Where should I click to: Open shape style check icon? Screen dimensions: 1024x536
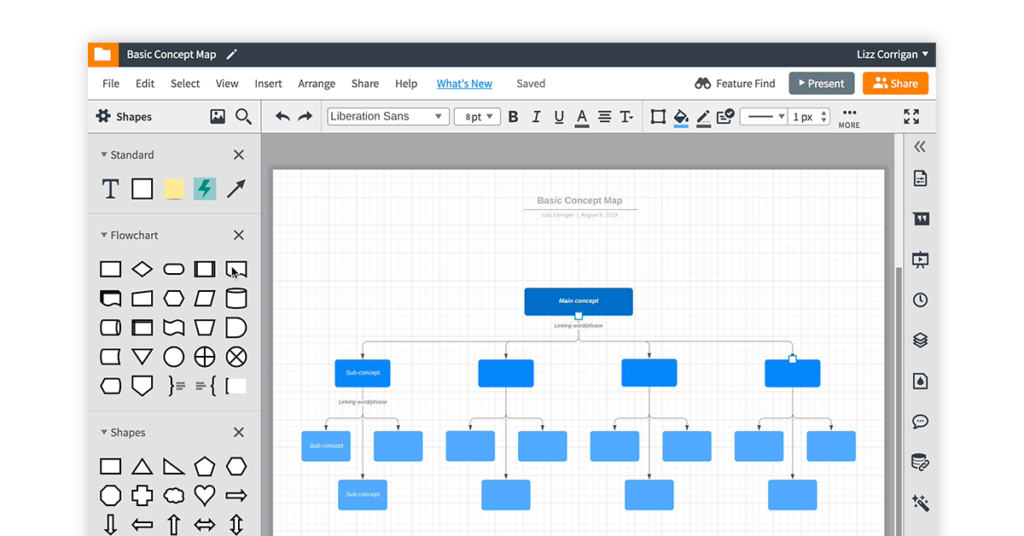(726, 117)
